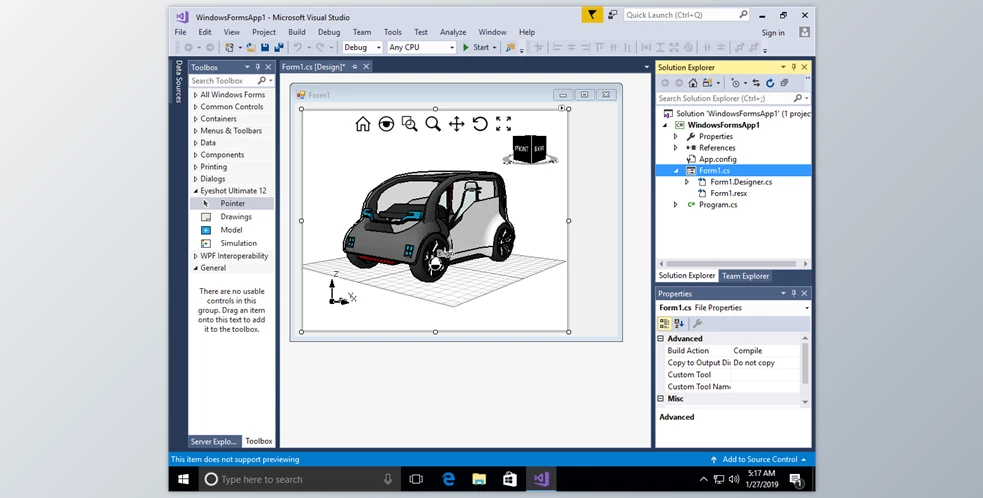Screen dimensions: 983x498
Task: Activate the Rotate tool in viewport
Action: tap(480, 124)
